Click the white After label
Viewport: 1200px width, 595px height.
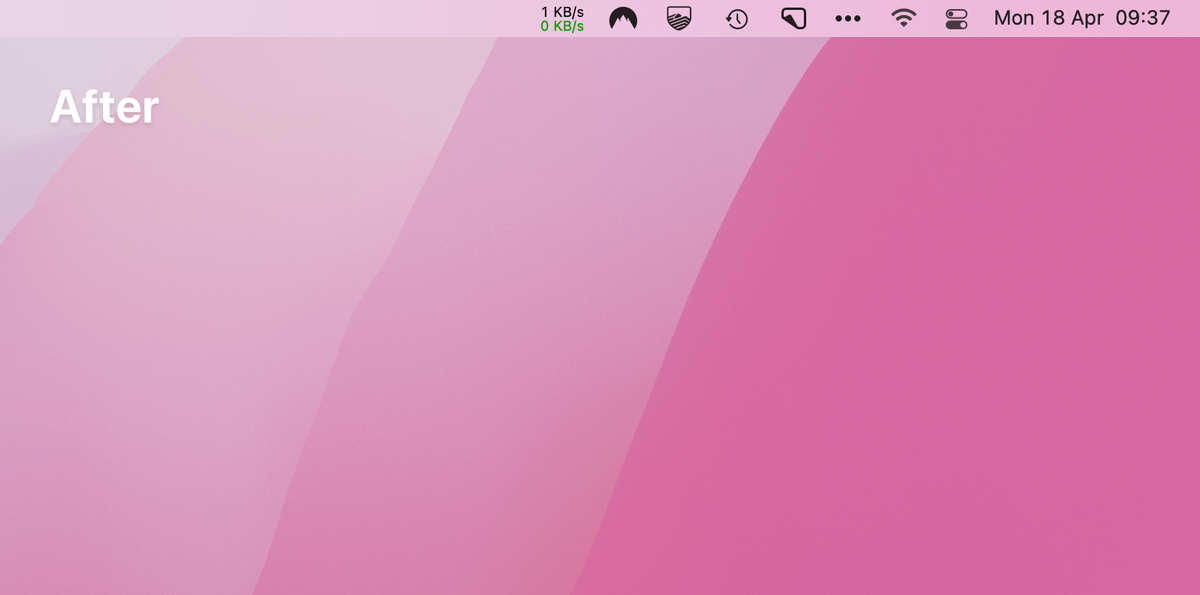click(104, 107)
